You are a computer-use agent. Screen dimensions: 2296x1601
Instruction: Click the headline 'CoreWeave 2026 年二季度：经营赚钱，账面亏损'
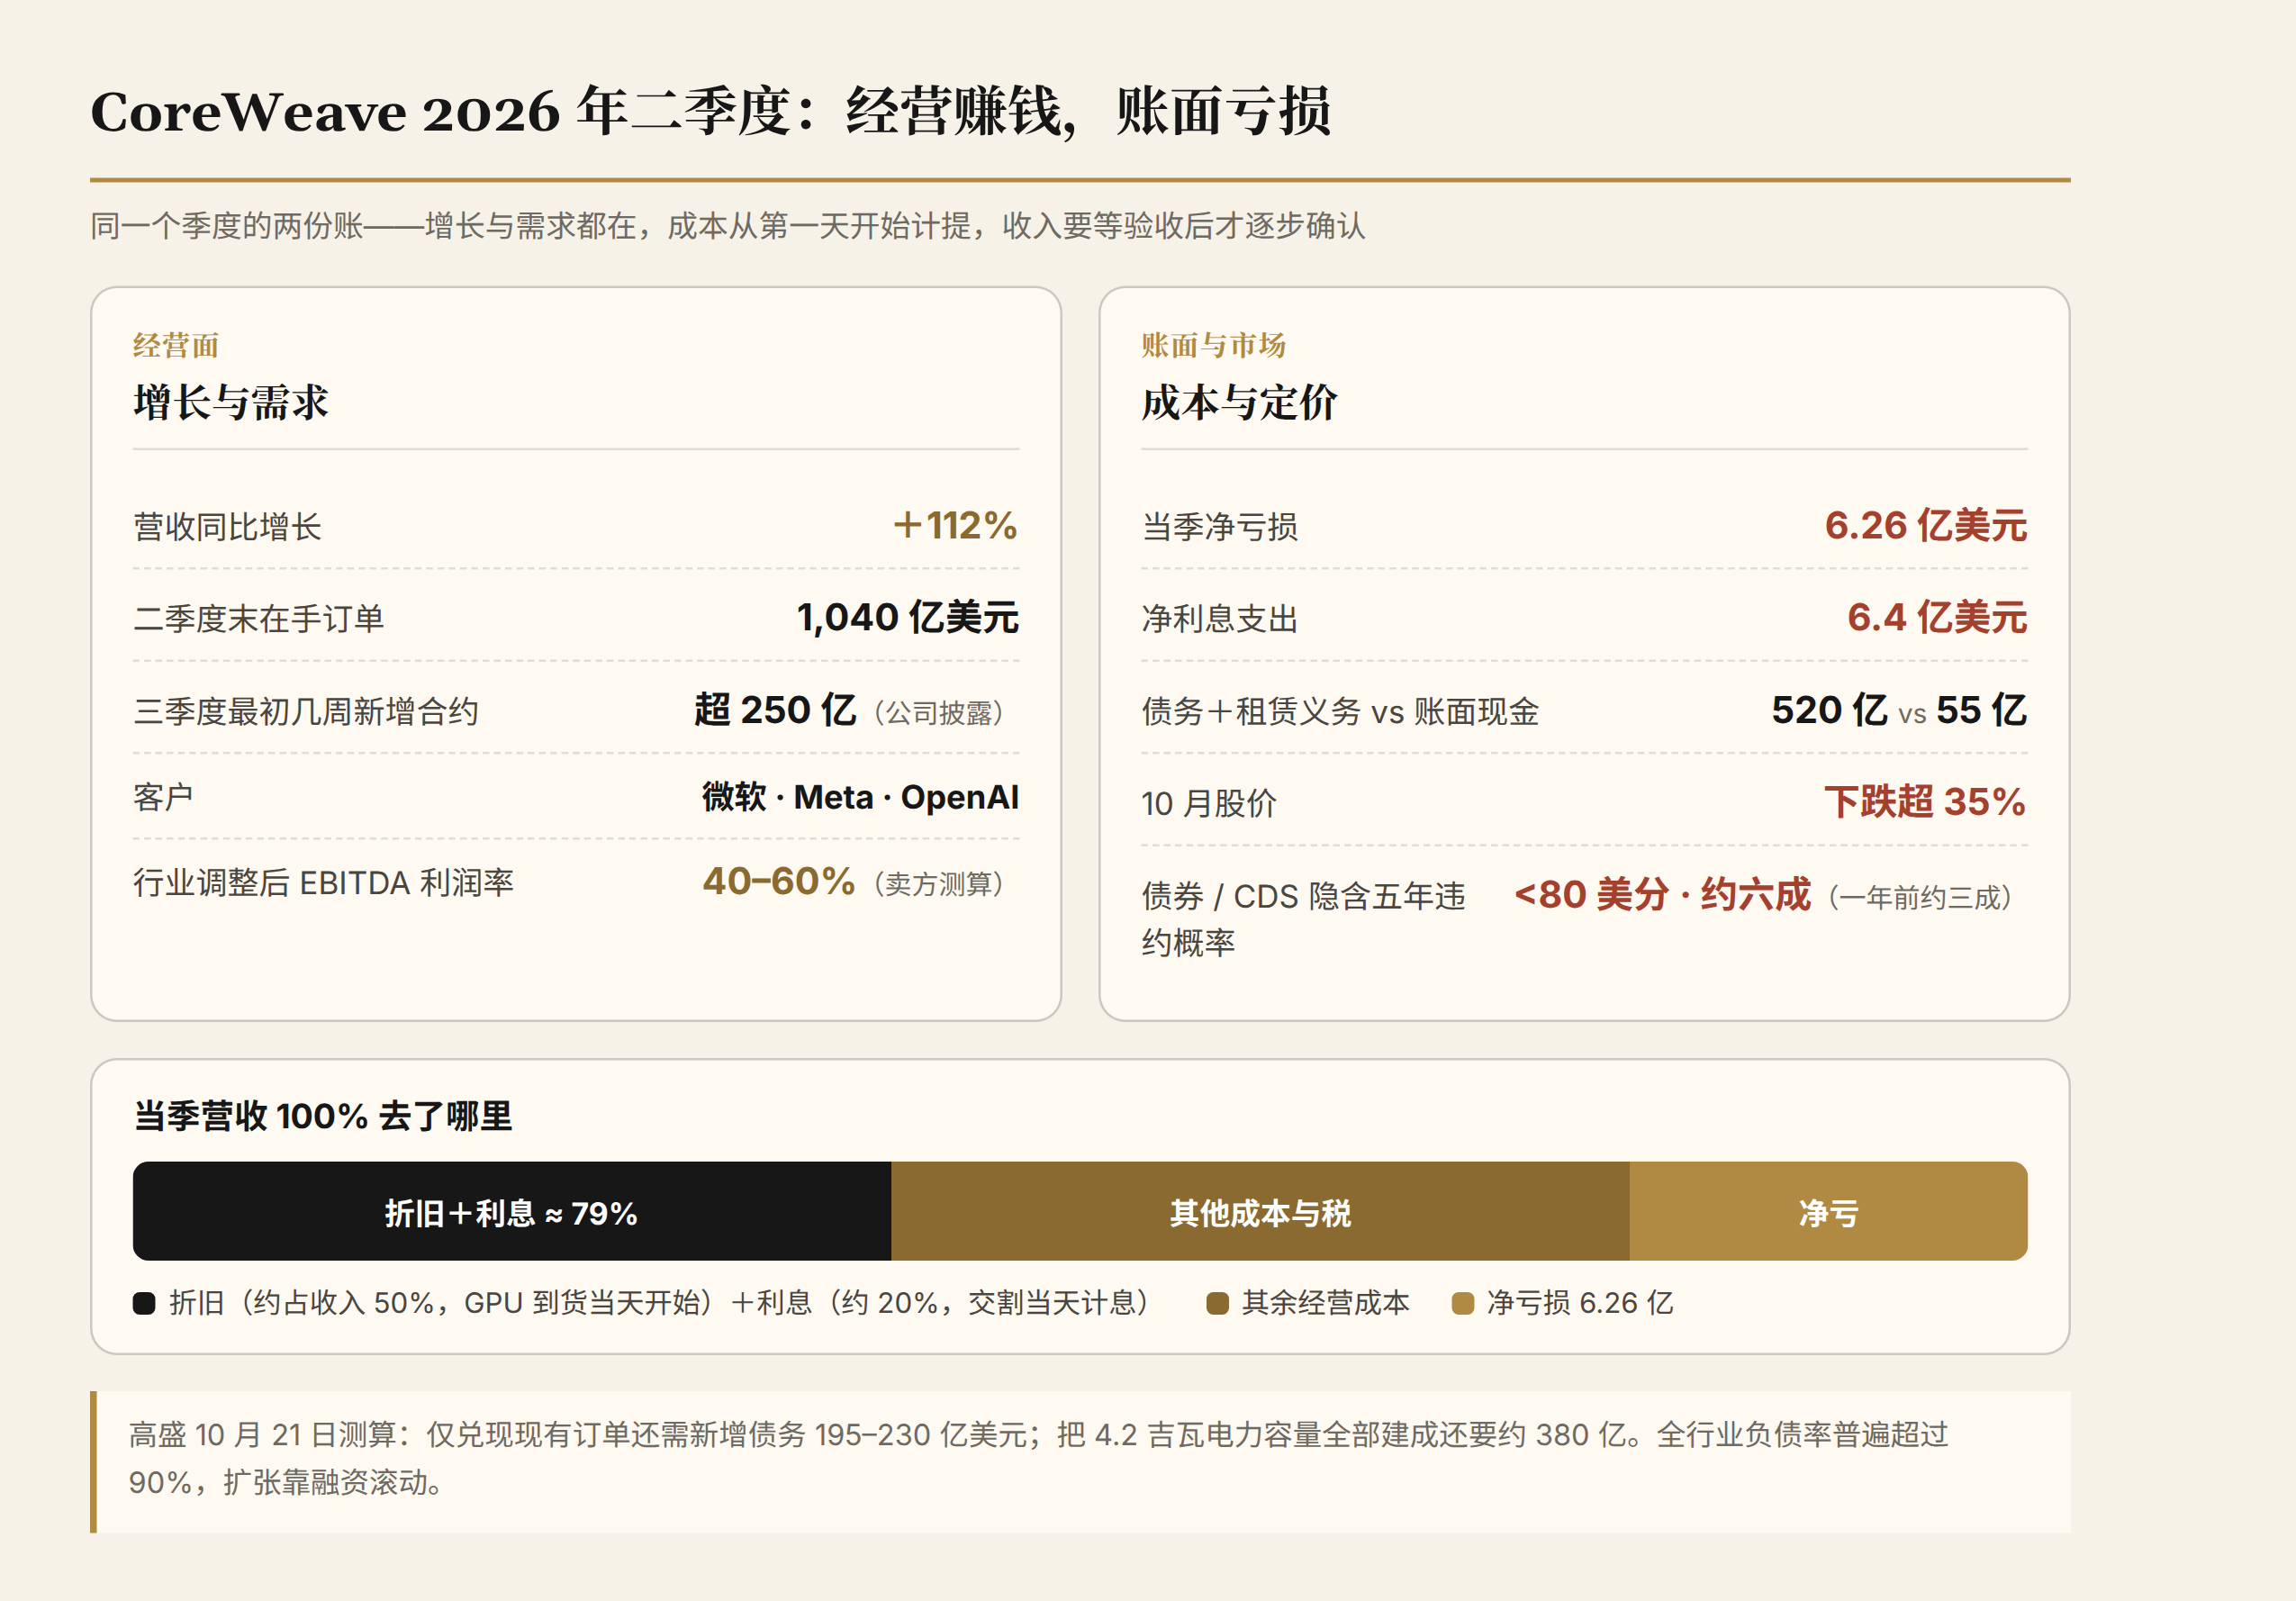click(x=710, y=111)
